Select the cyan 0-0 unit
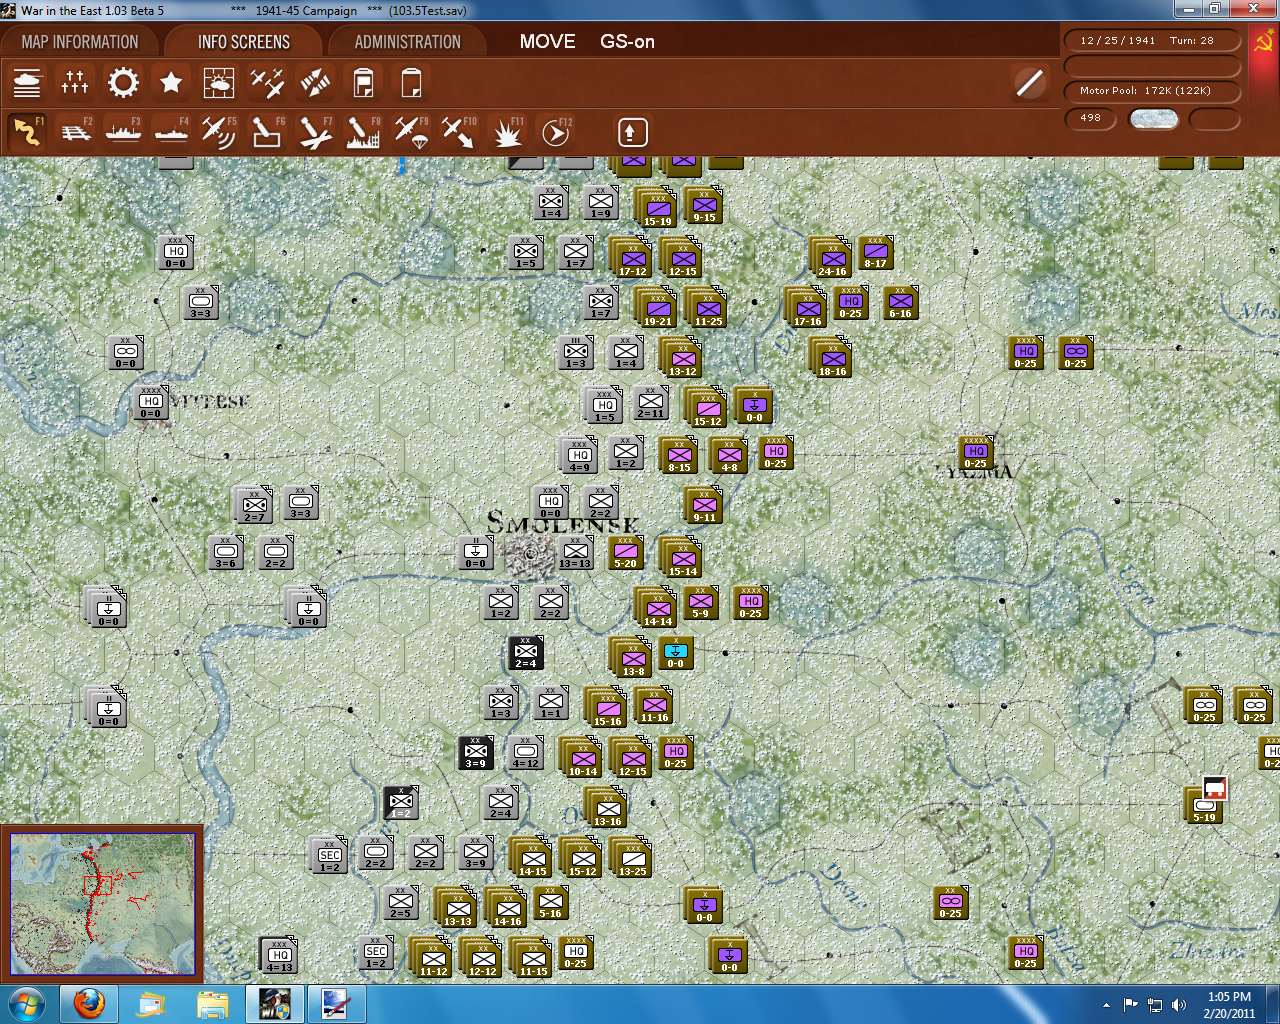The width and height of the screenshot is (1280, 1024). point(676,653)
